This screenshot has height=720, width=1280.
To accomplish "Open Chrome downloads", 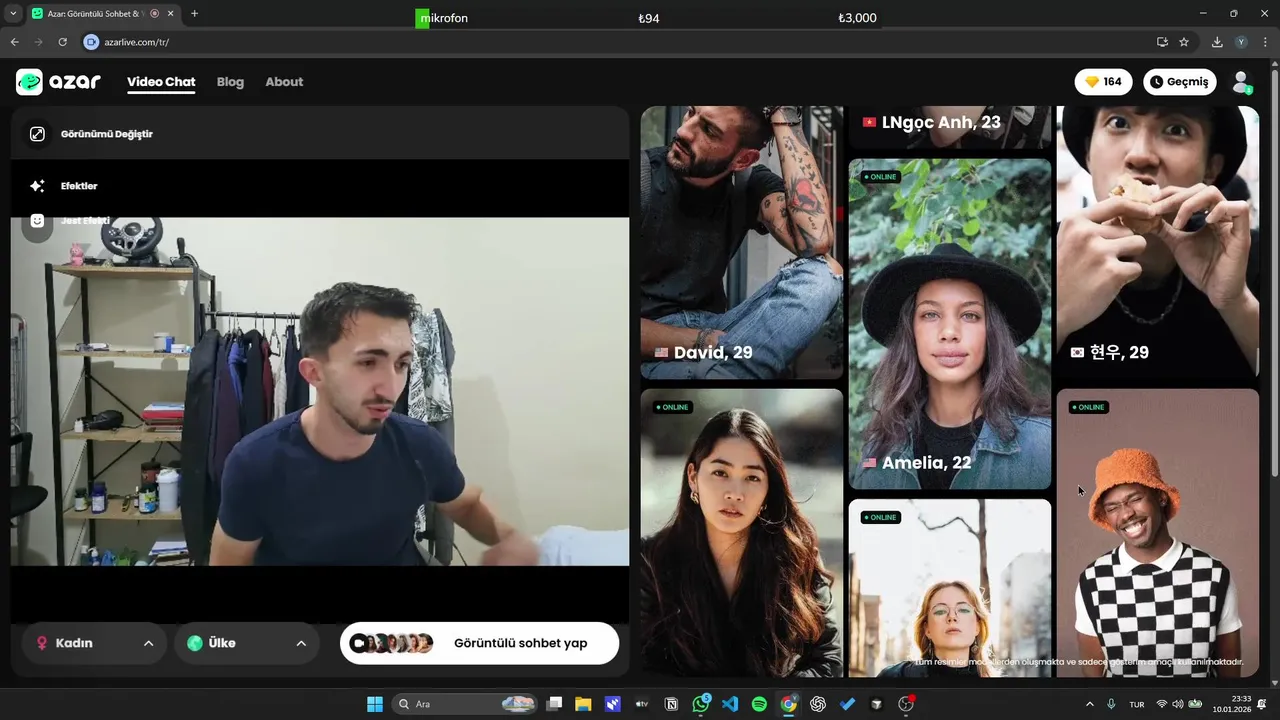I will [x=1217, y=42].
